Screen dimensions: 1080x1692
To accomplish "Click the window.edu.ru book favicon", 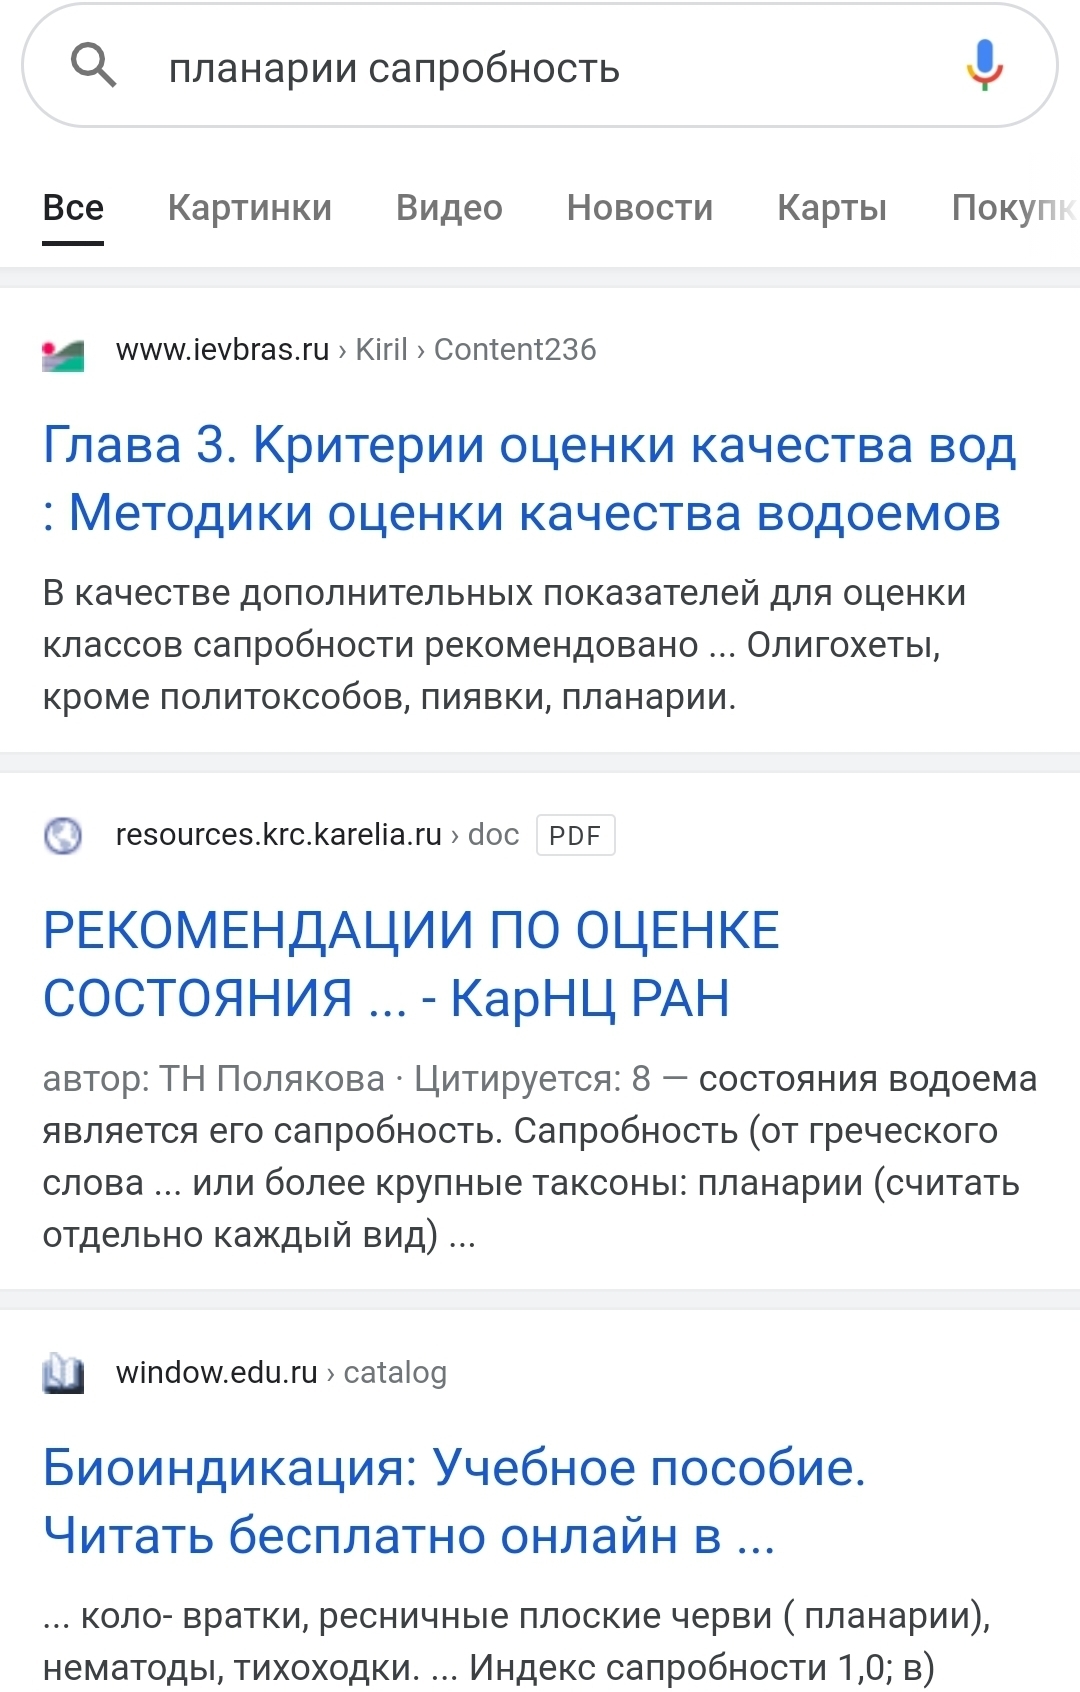I will [63, 1374].
